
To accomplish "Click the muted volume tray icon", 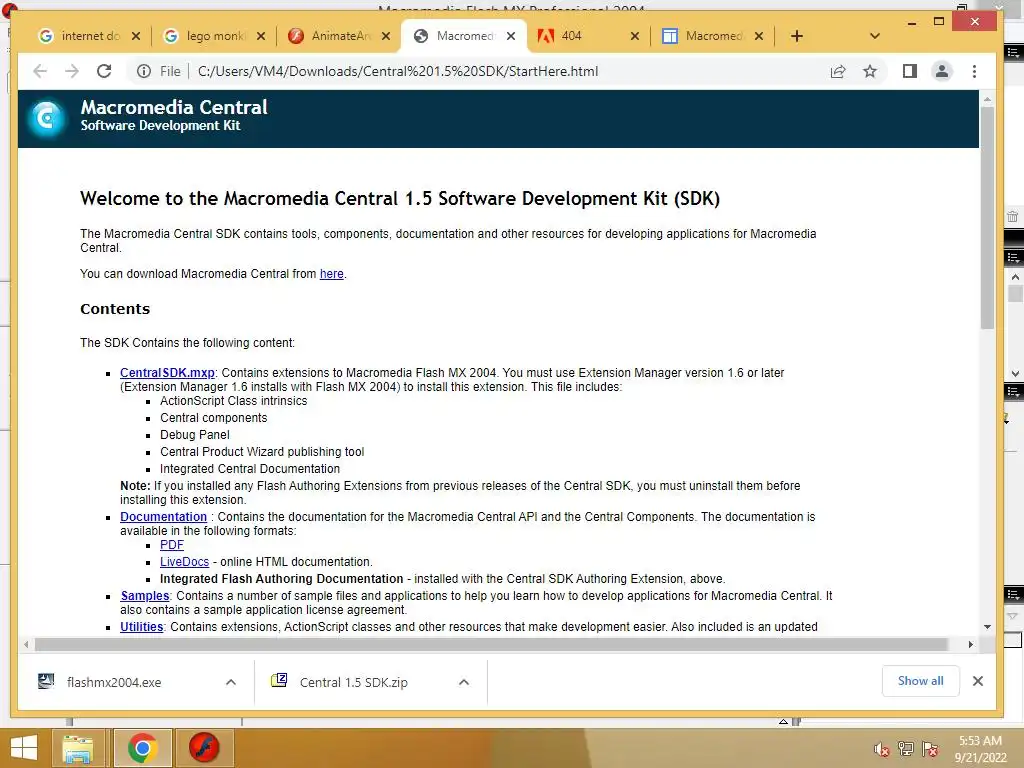I will (881, 749).
